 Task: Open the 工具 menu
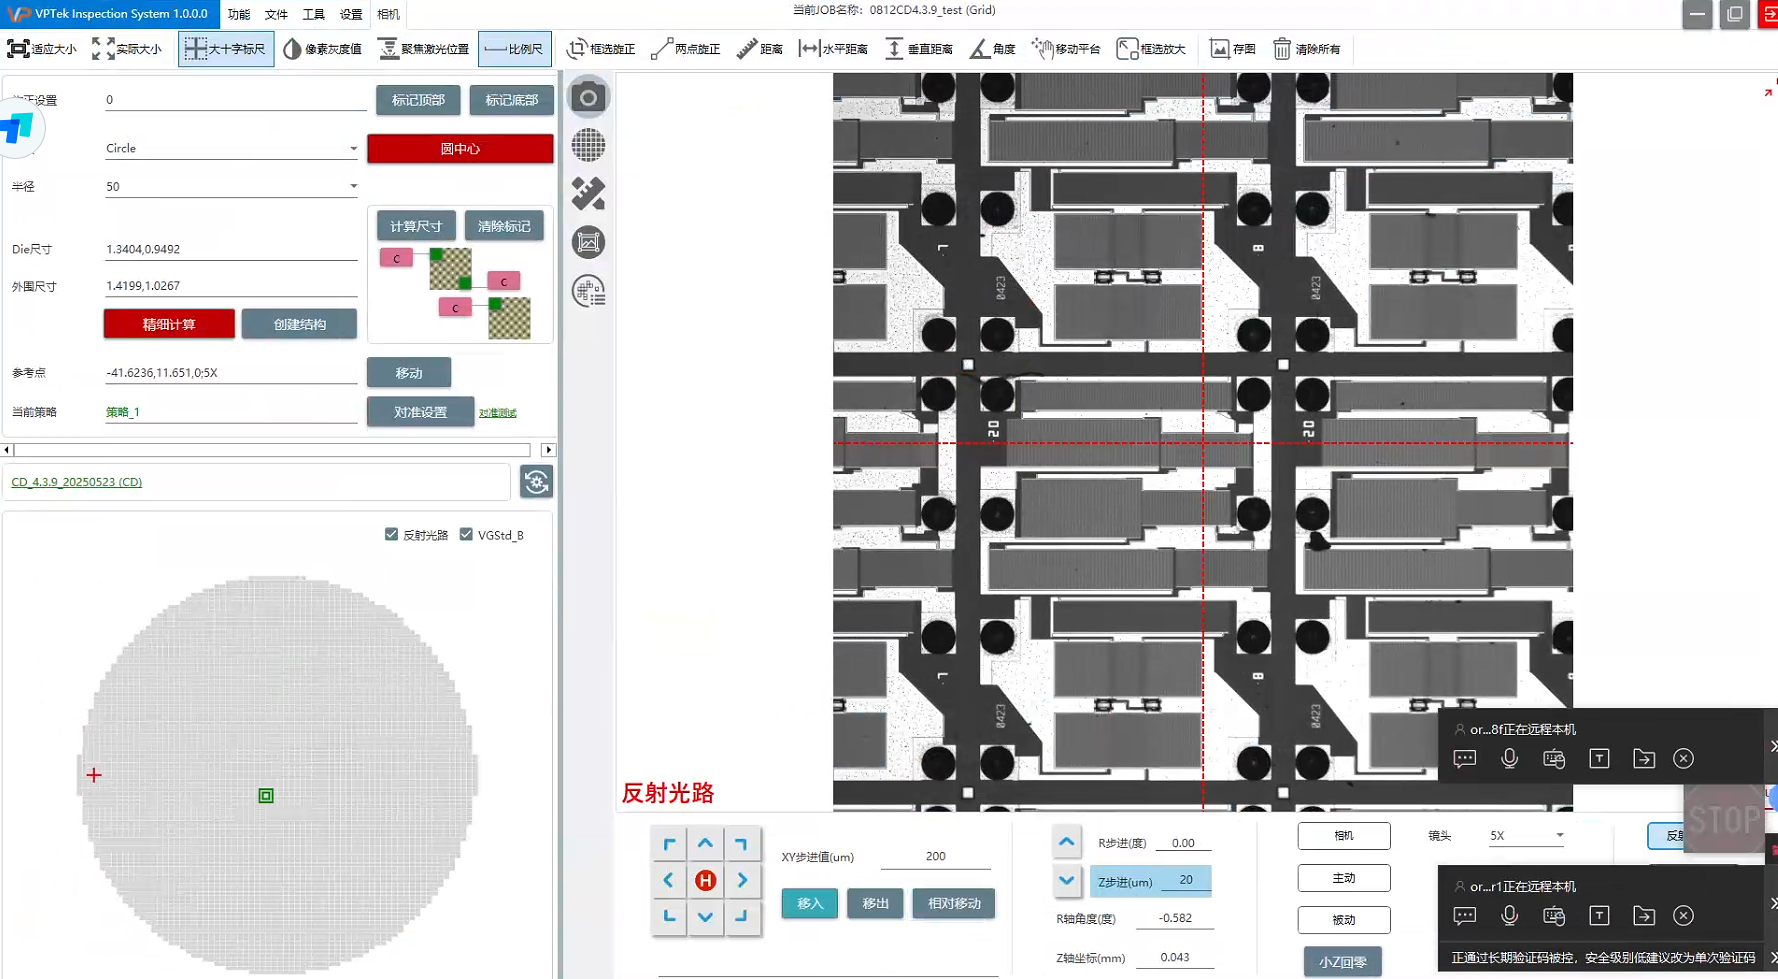point(314,14)
